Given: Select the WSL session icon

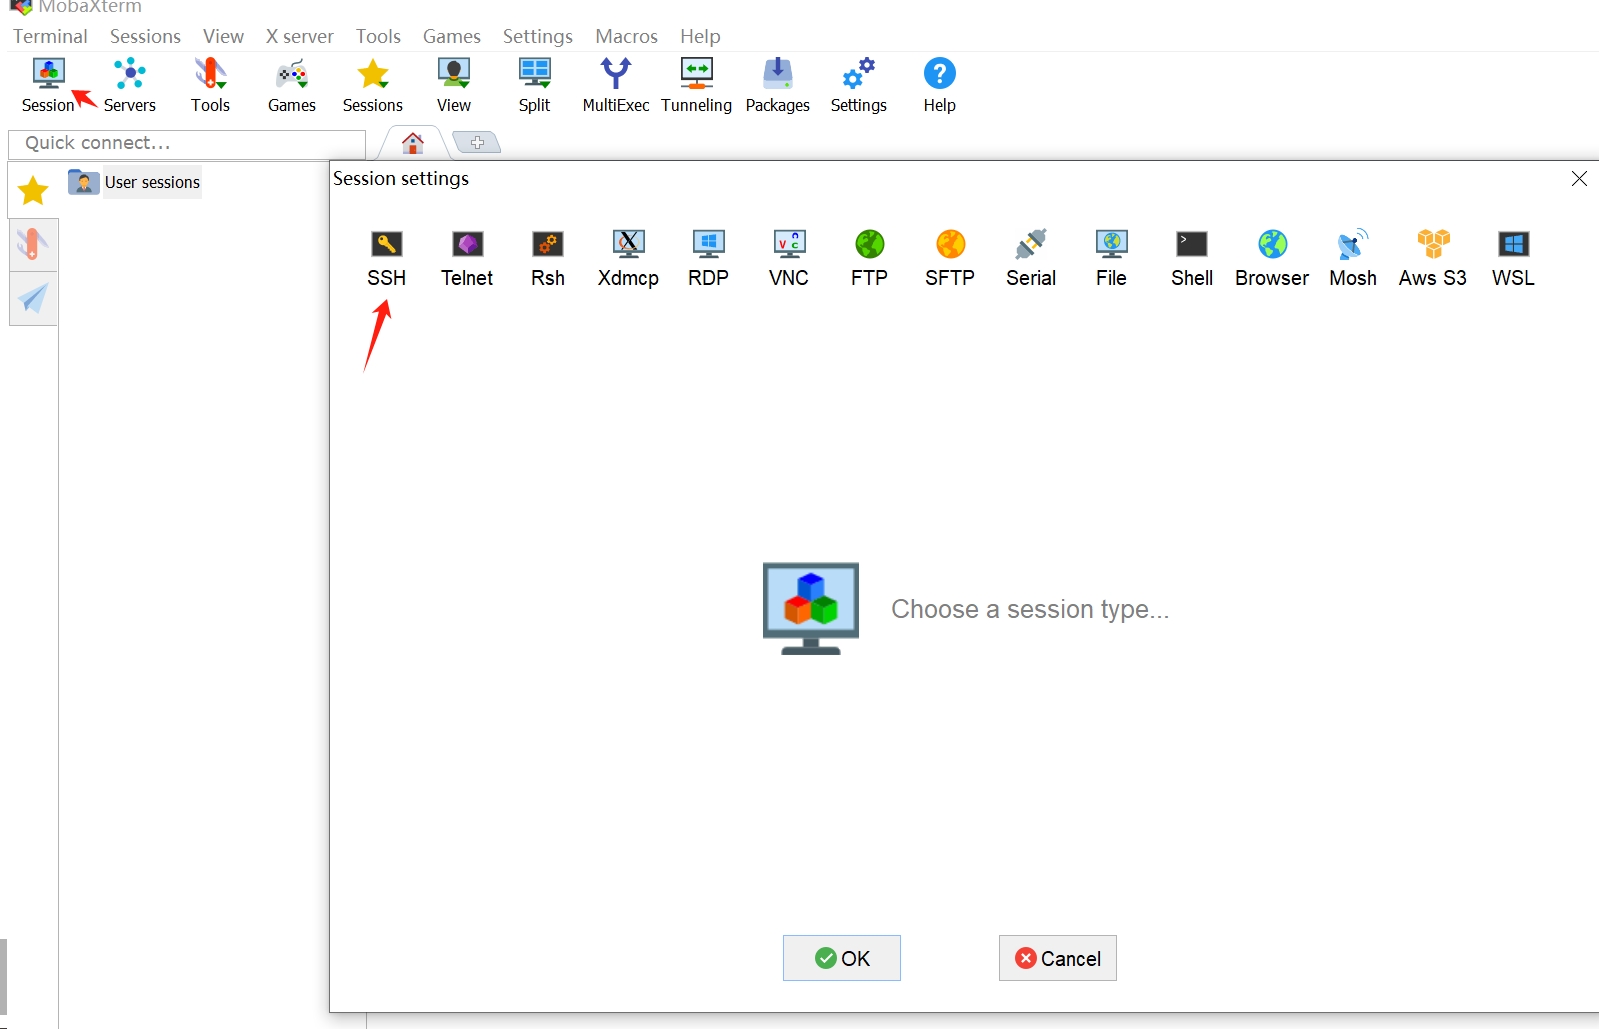Looking at the screenshot, I should pyautogui.click(x=1513, y=258).
